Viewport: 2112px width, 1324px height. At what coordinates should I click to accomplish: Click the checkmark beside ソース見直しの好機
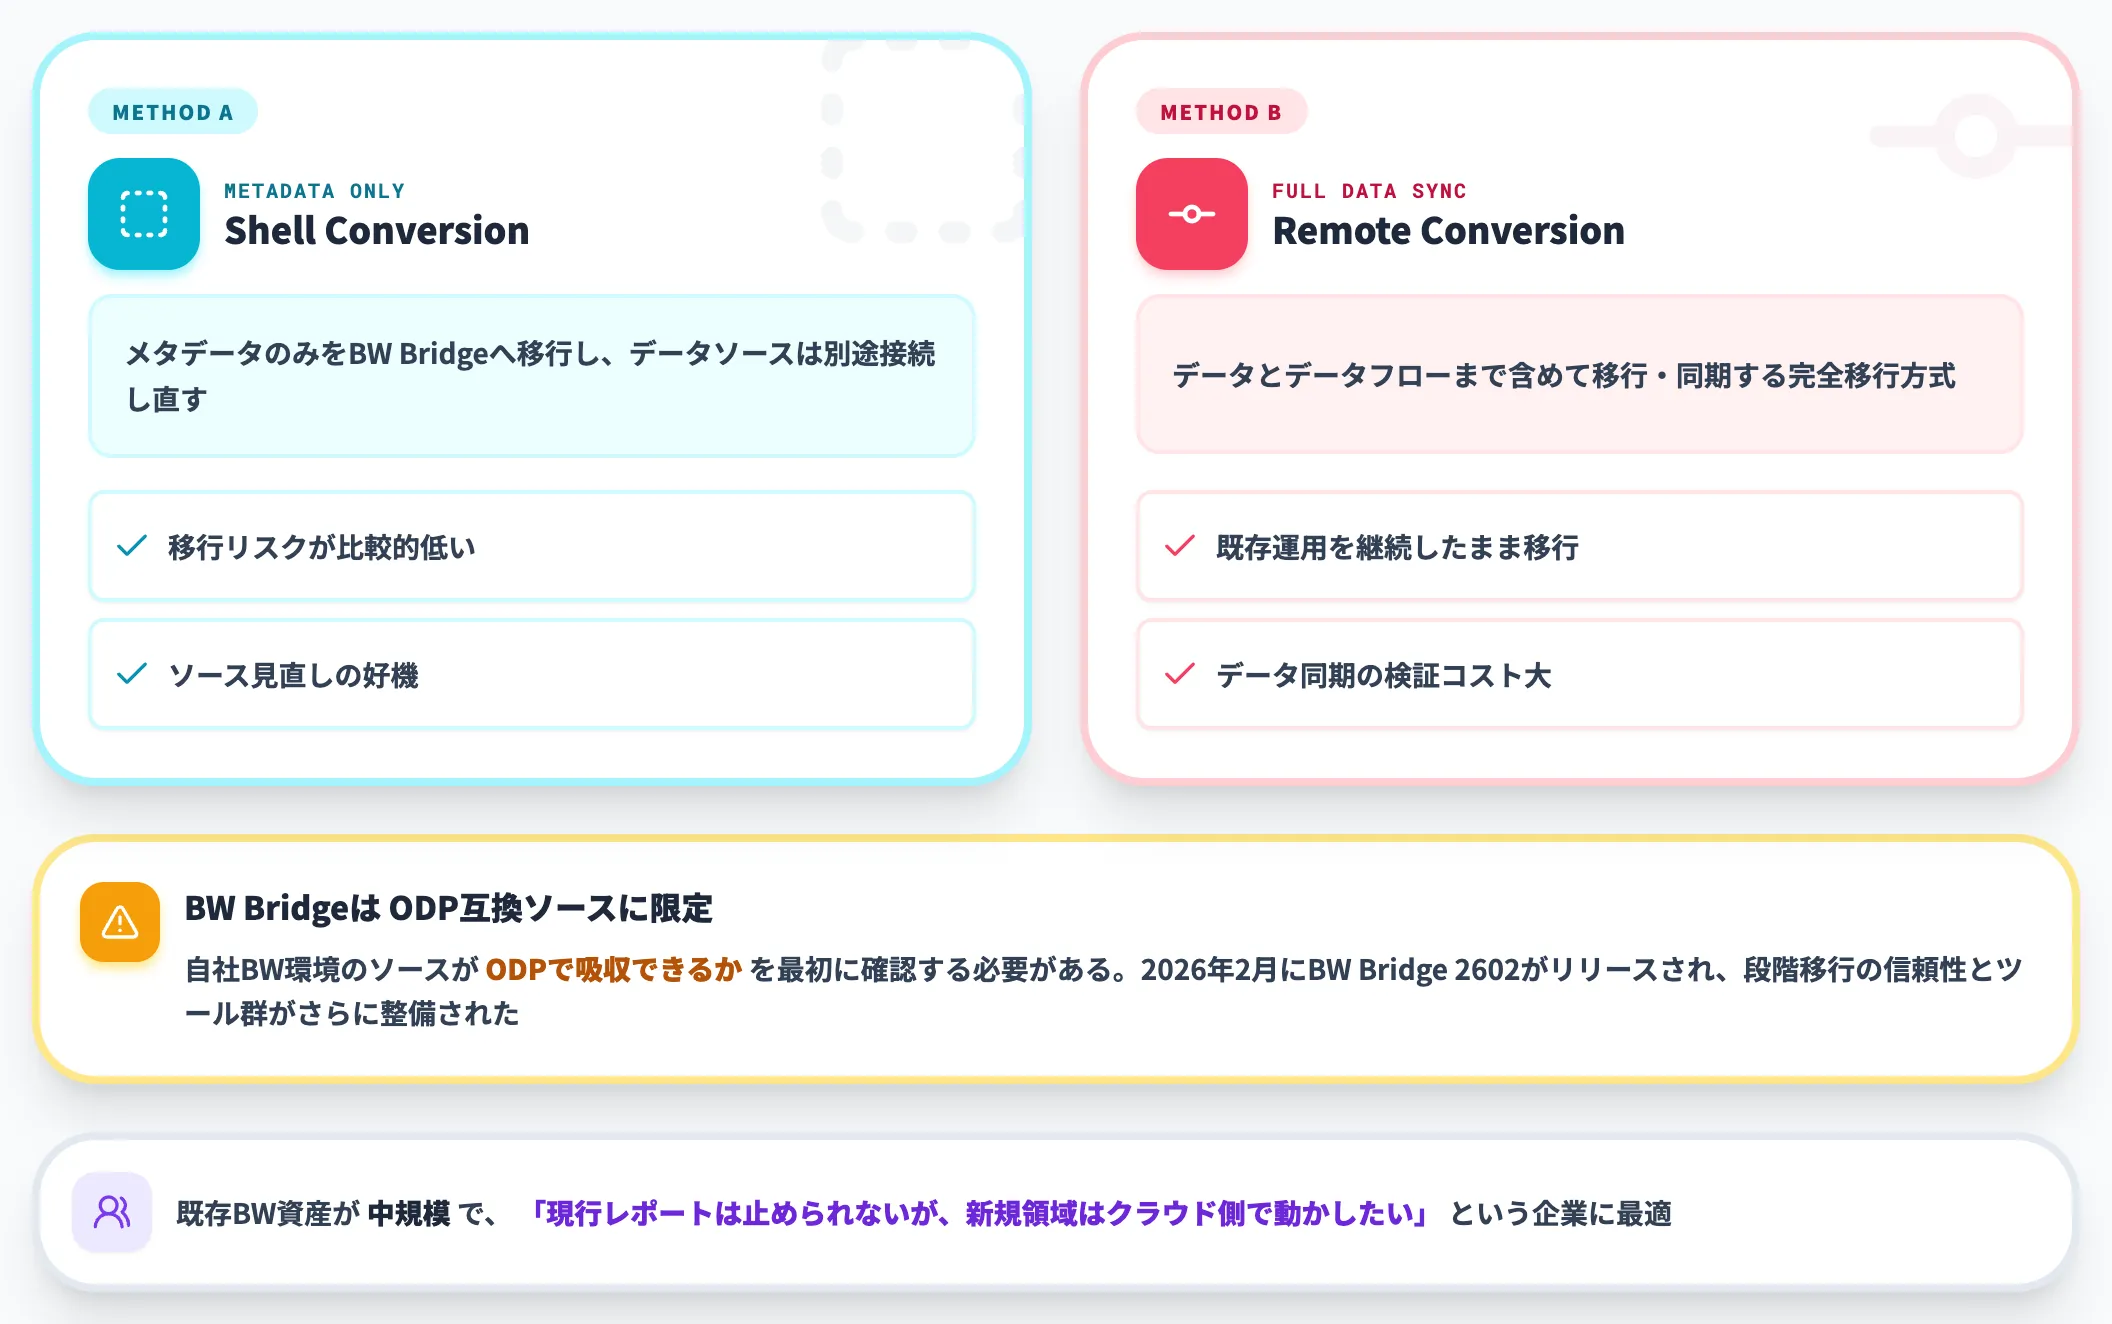132,674
